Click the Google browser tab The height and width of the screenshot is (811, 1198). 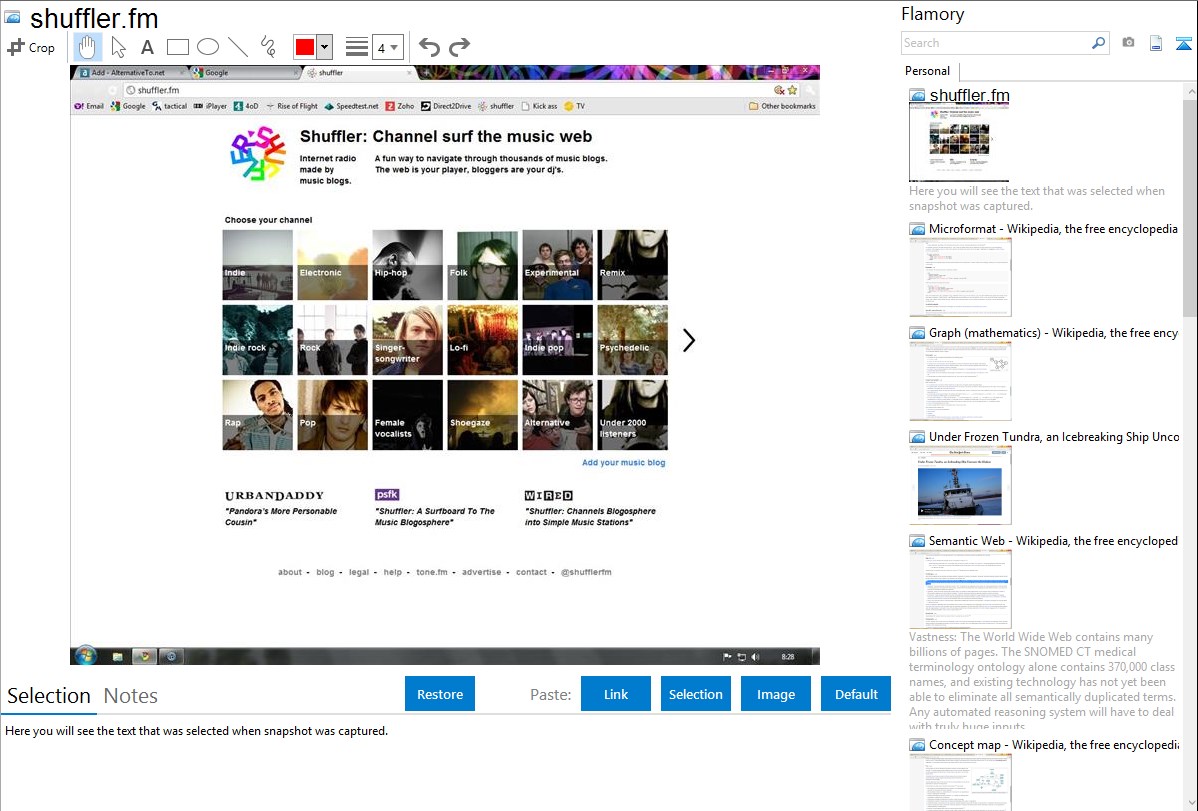pos(244,73)
